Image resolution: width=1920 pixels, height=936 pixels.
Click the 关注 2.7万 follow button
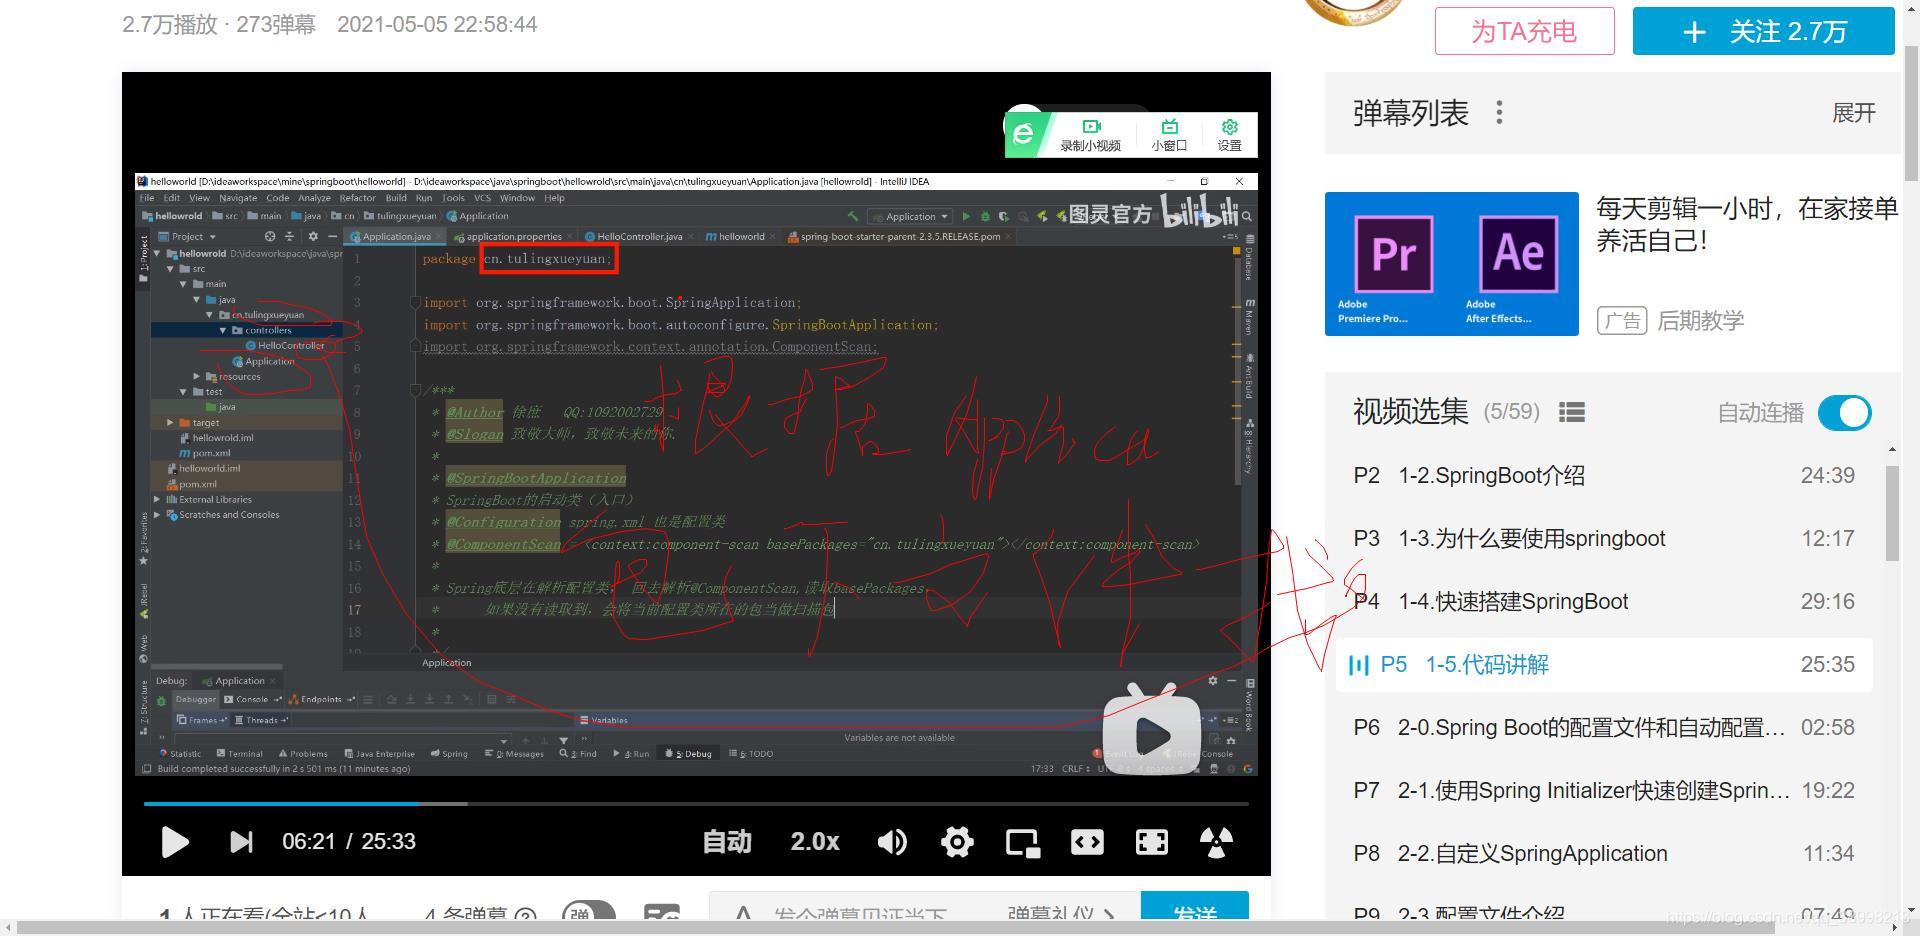coord(1763,31)
